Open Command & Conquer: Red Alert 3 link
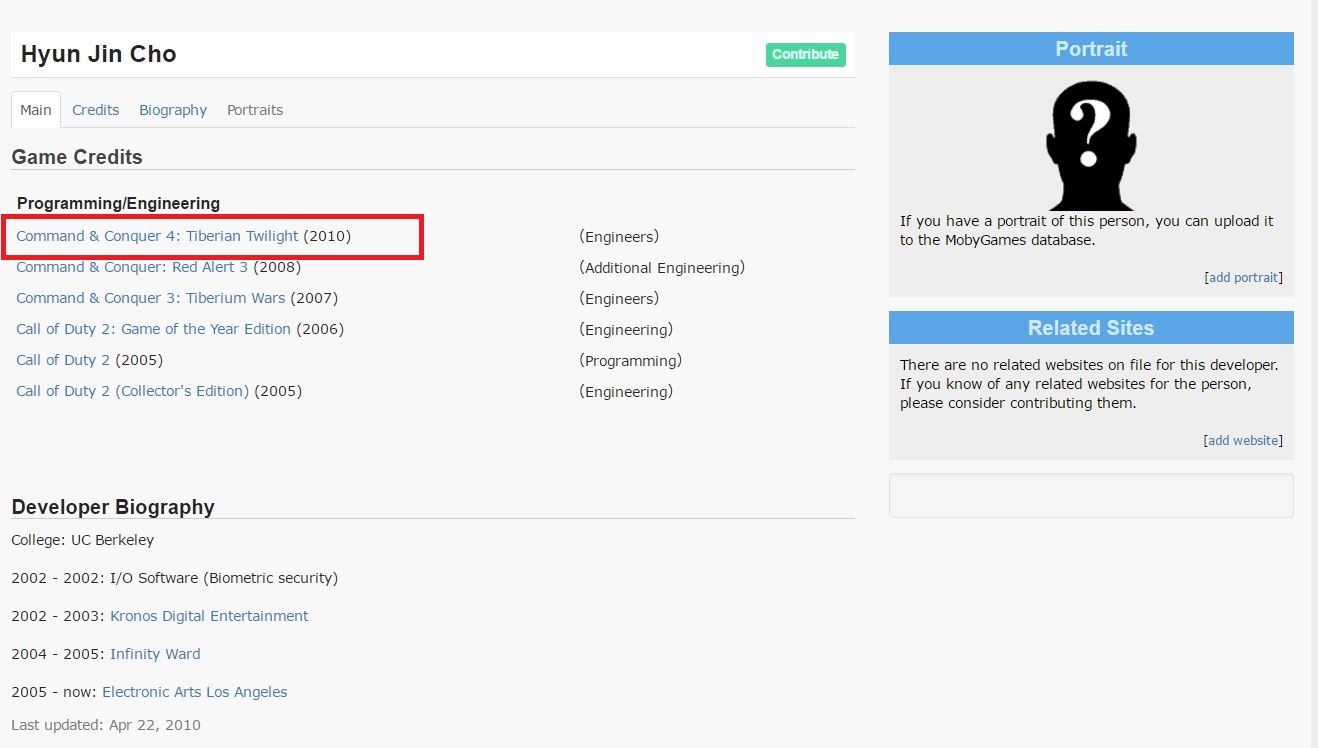The height and width of the screenshot is (748, 1318). [132, 267]
